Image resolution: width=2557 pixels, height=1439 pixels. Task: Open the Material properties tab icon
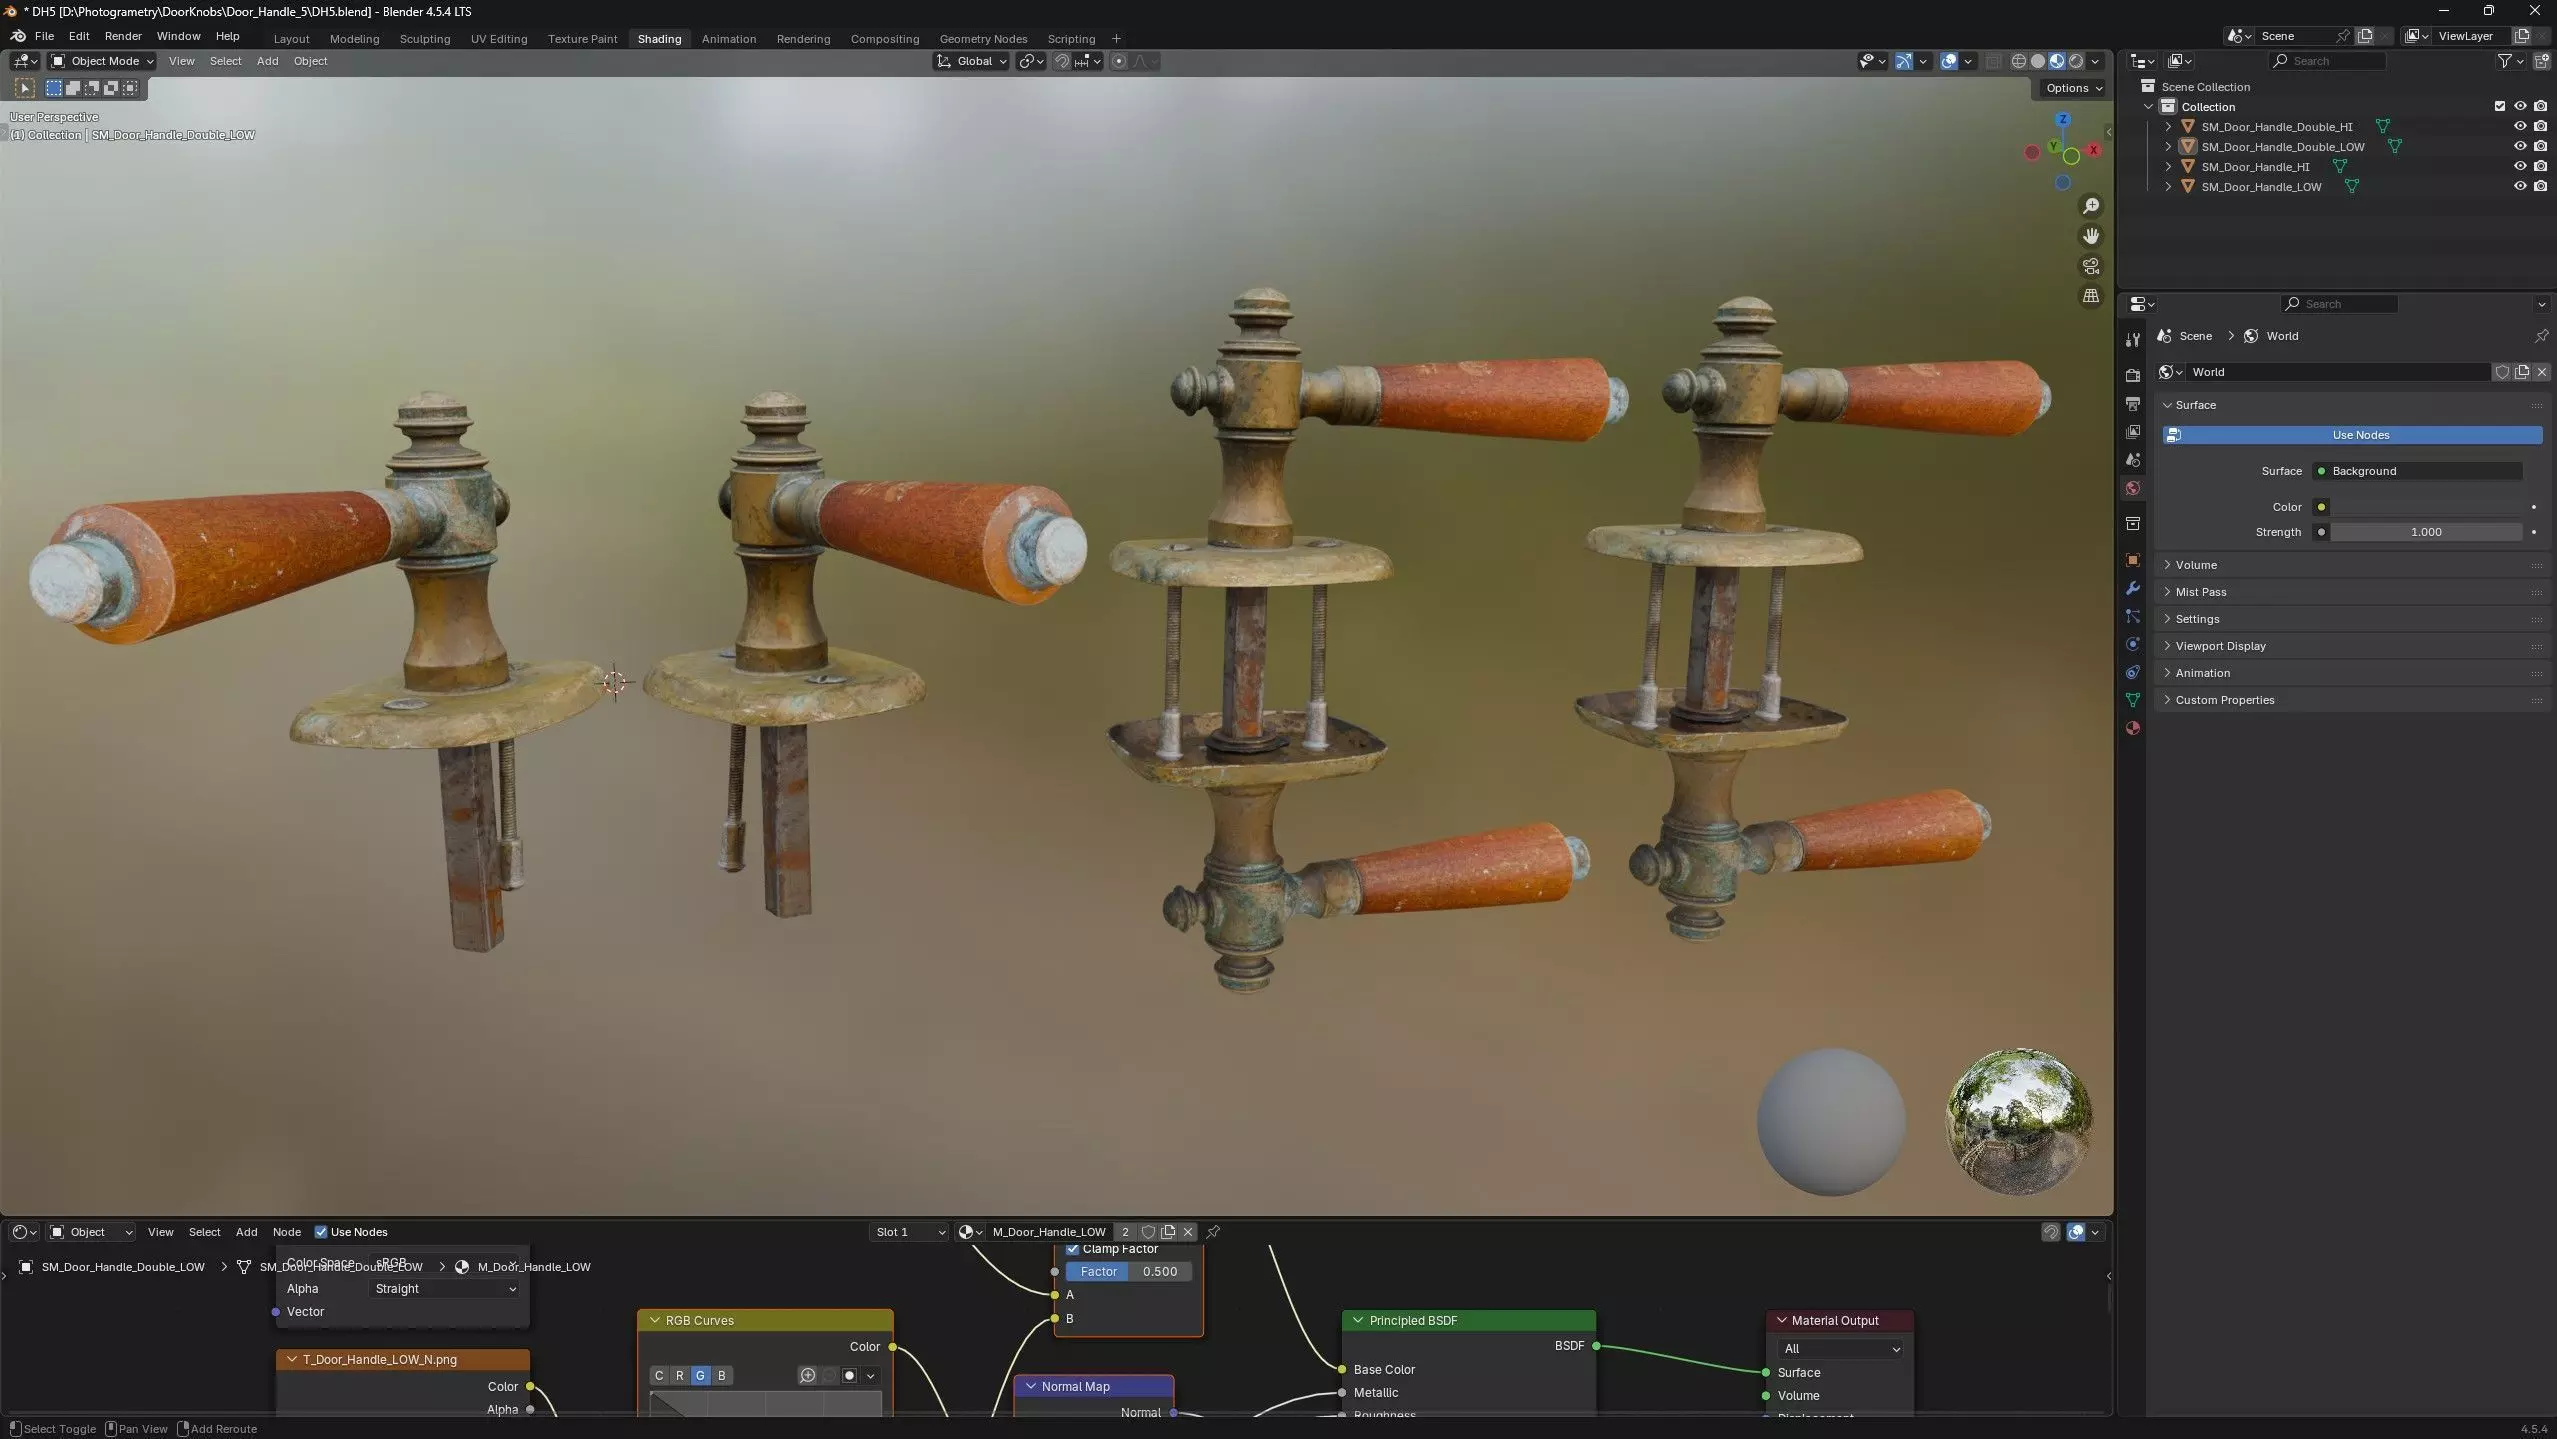pos(2132,728)
